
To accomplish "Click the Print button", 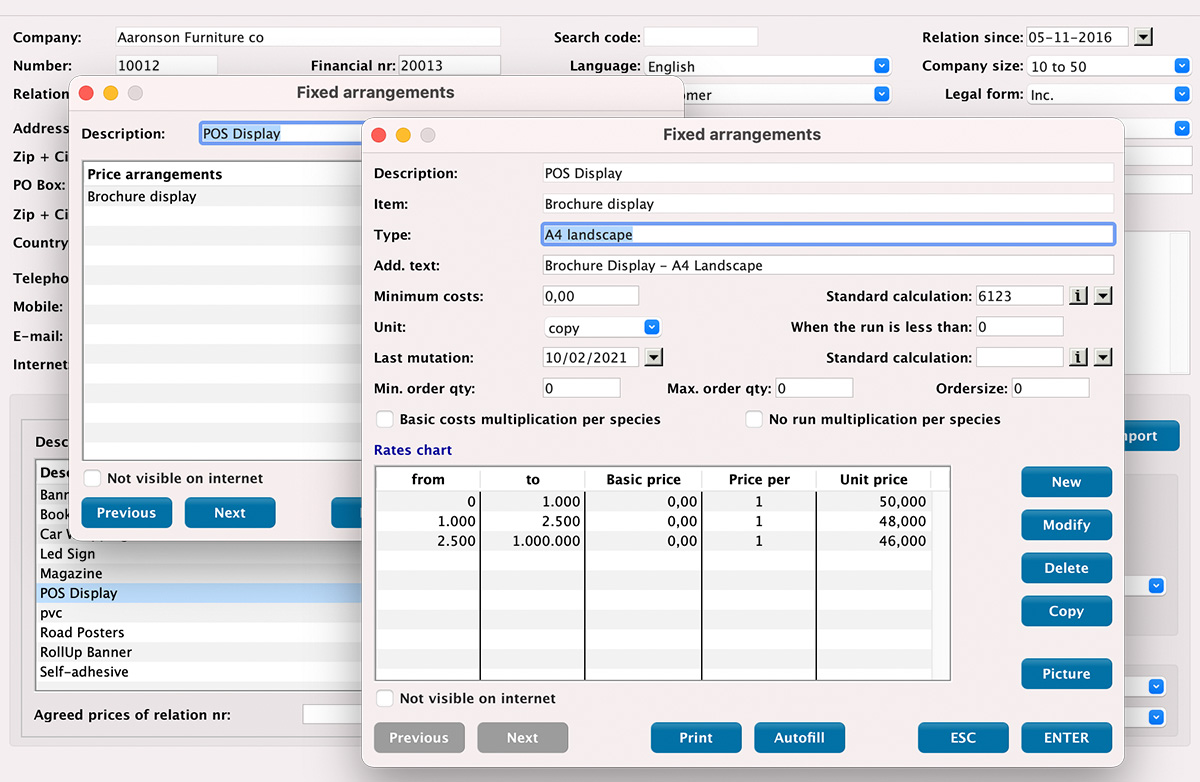I will [x=696, y=738].
